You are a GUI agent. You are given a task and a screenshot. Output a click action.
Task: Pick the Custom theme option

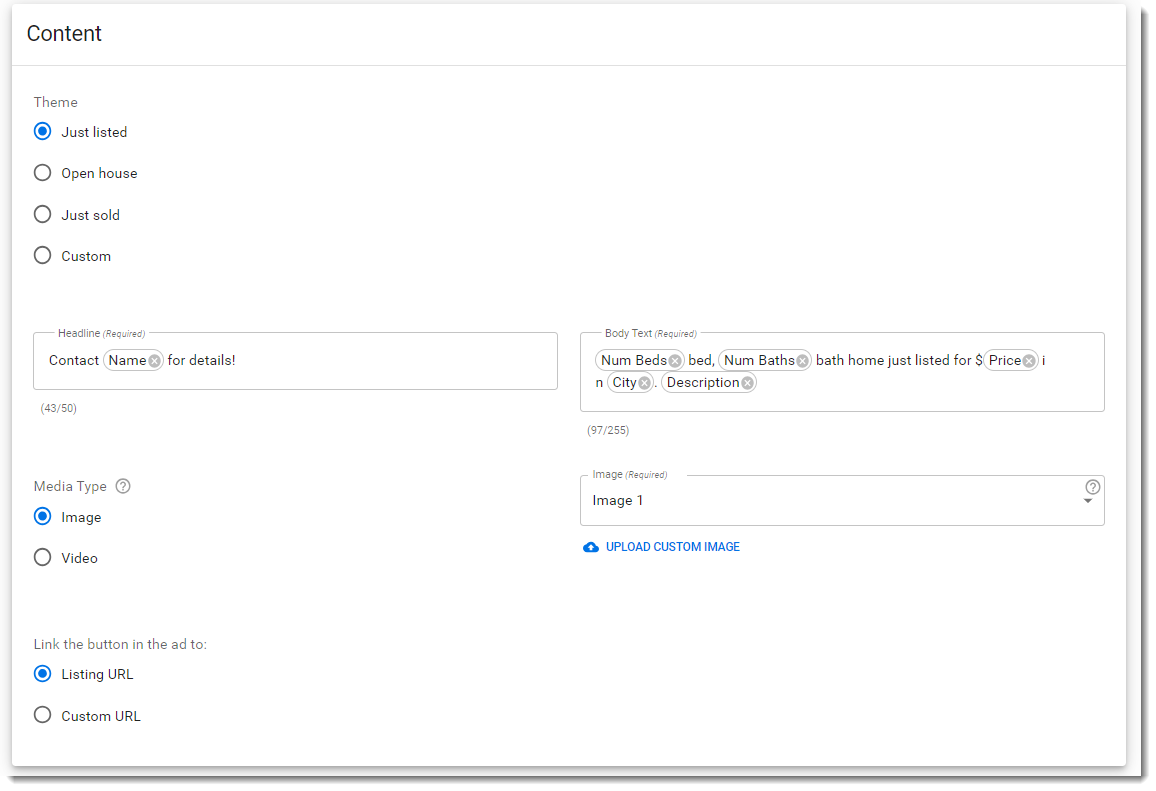tap(42, 255)
